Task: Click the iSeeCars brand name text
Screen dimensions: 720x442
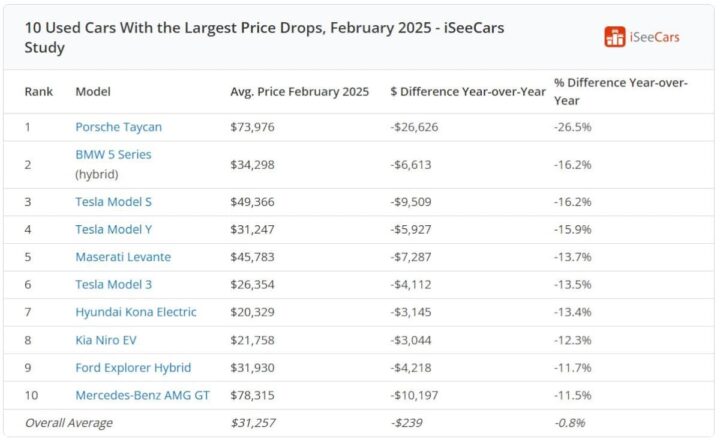Action: coord(656,37)
